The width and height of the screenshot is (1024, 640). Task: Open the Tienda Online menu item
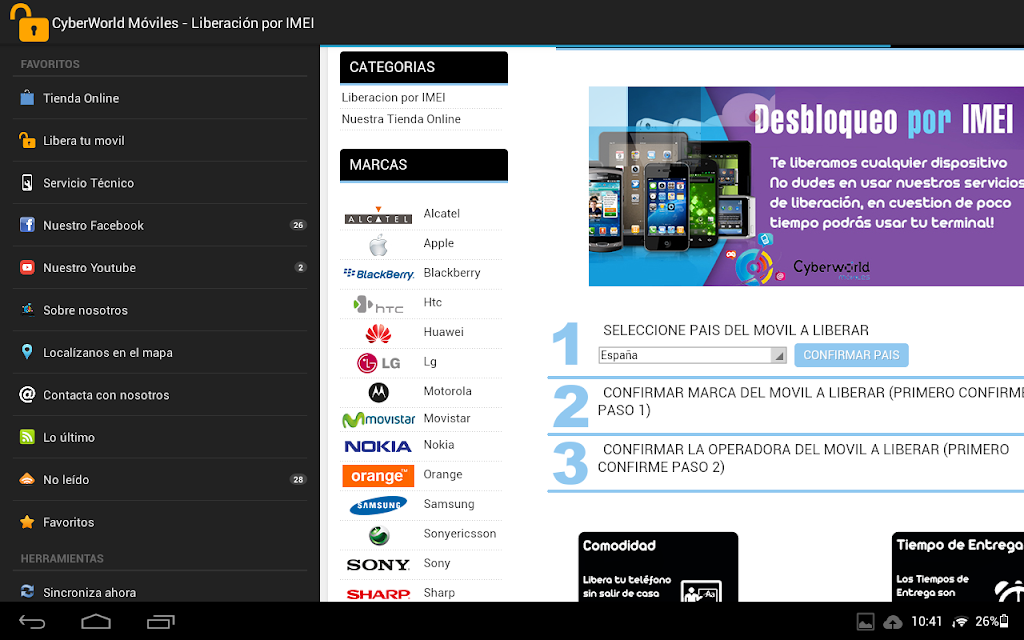[x=160, y=98]
